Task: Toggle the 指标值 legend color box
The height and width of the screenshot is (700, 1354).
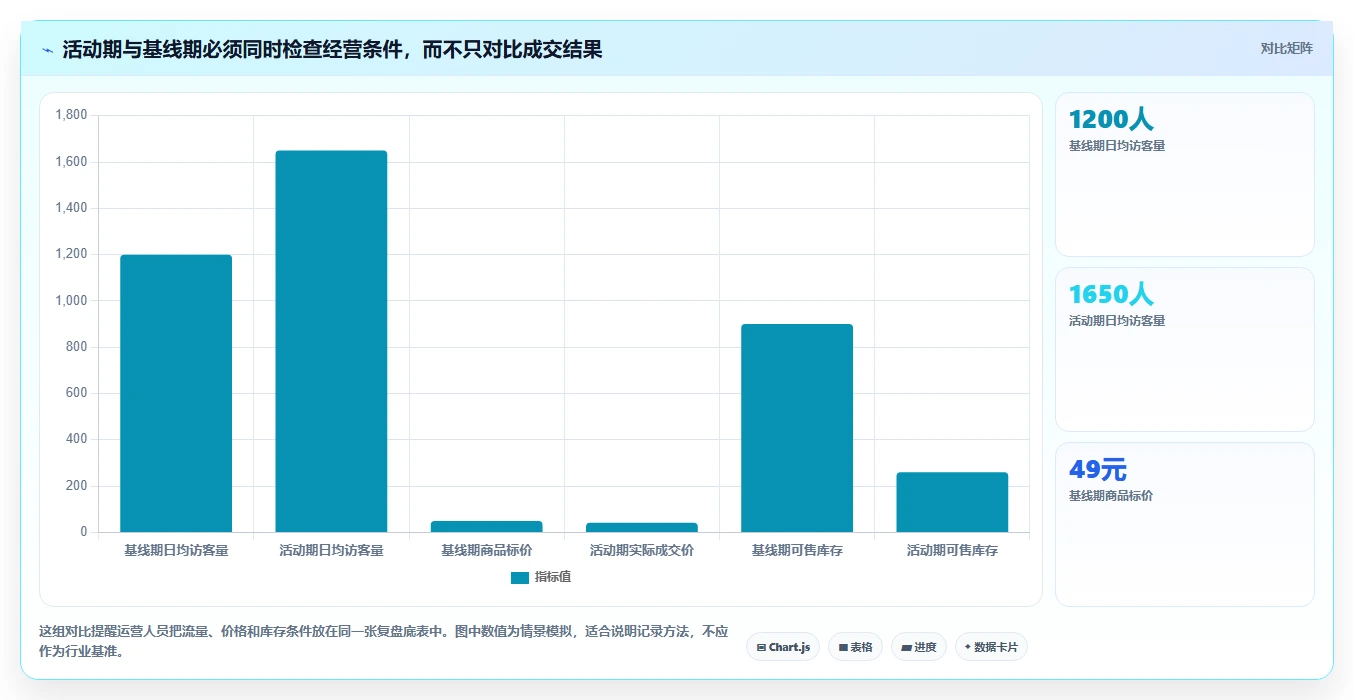Action: pyautogui.click(x=519, y=578)
